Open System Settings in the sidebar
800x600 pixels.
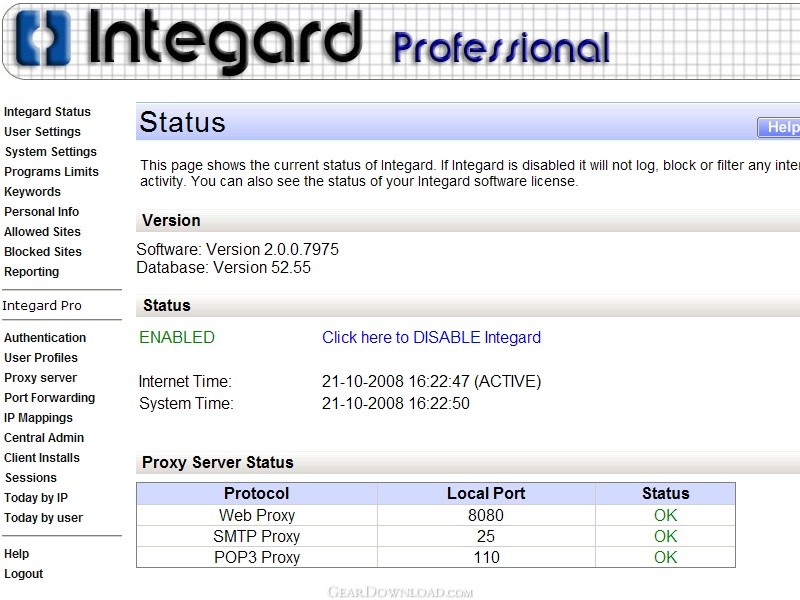point(51,152)
